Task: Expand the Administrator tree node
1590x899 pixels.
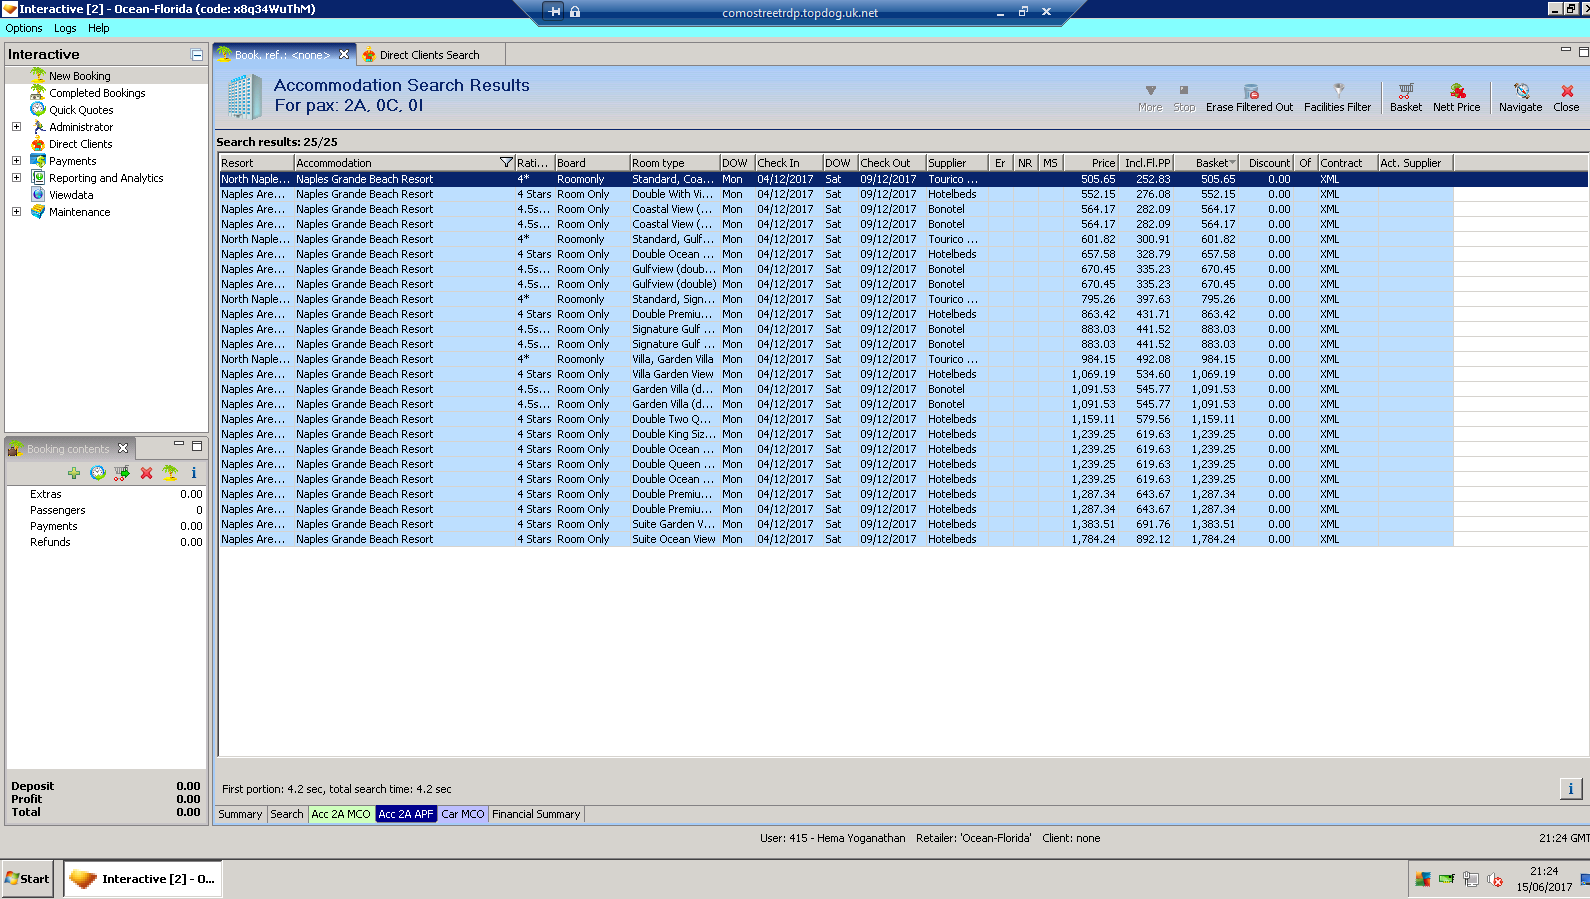Action: (16, 127)
